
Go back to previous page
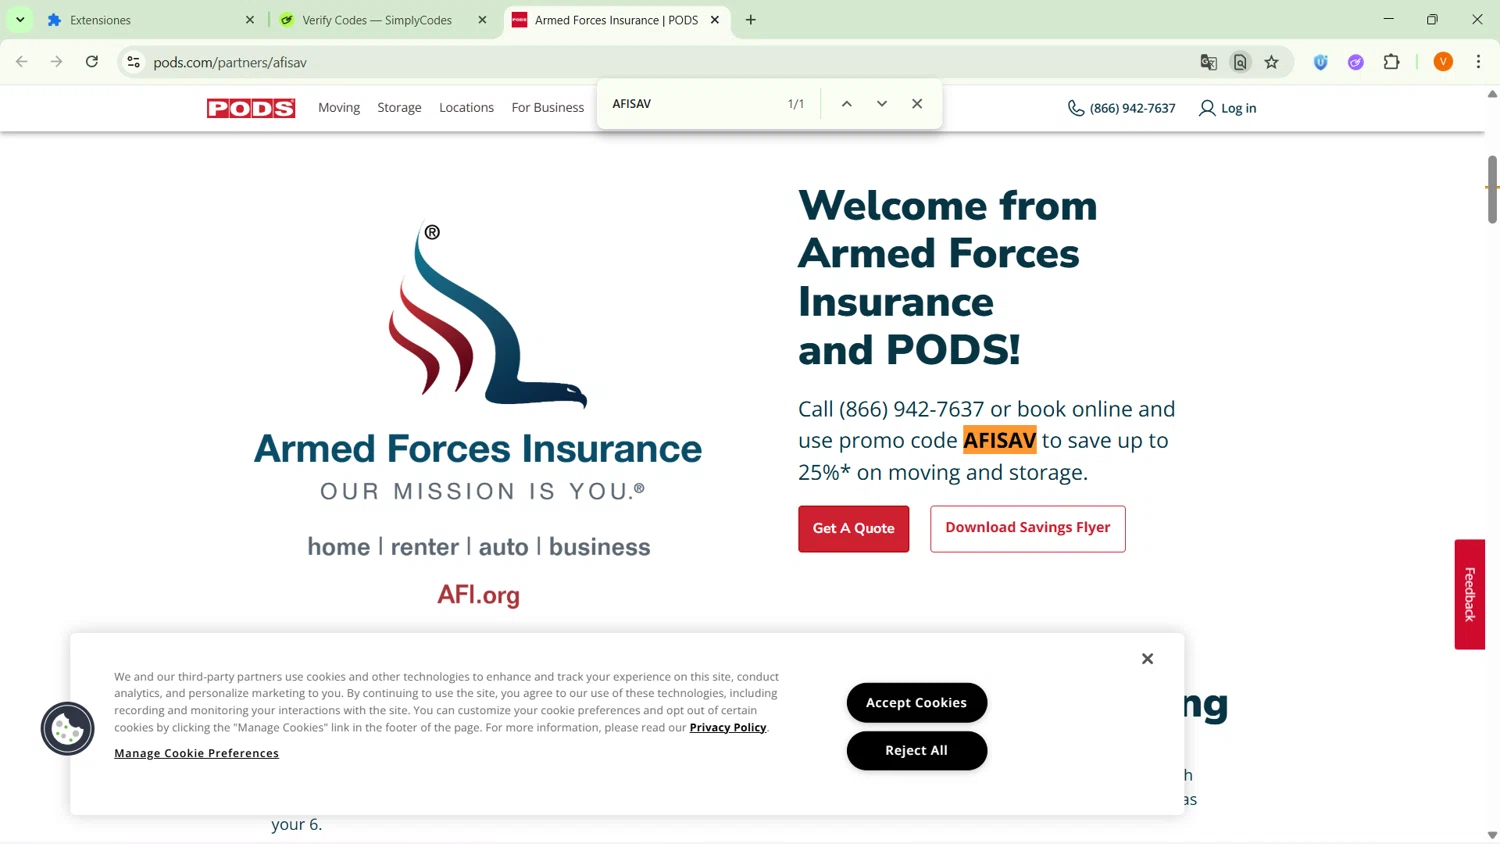pyautogui.click(x=22, y=62)
